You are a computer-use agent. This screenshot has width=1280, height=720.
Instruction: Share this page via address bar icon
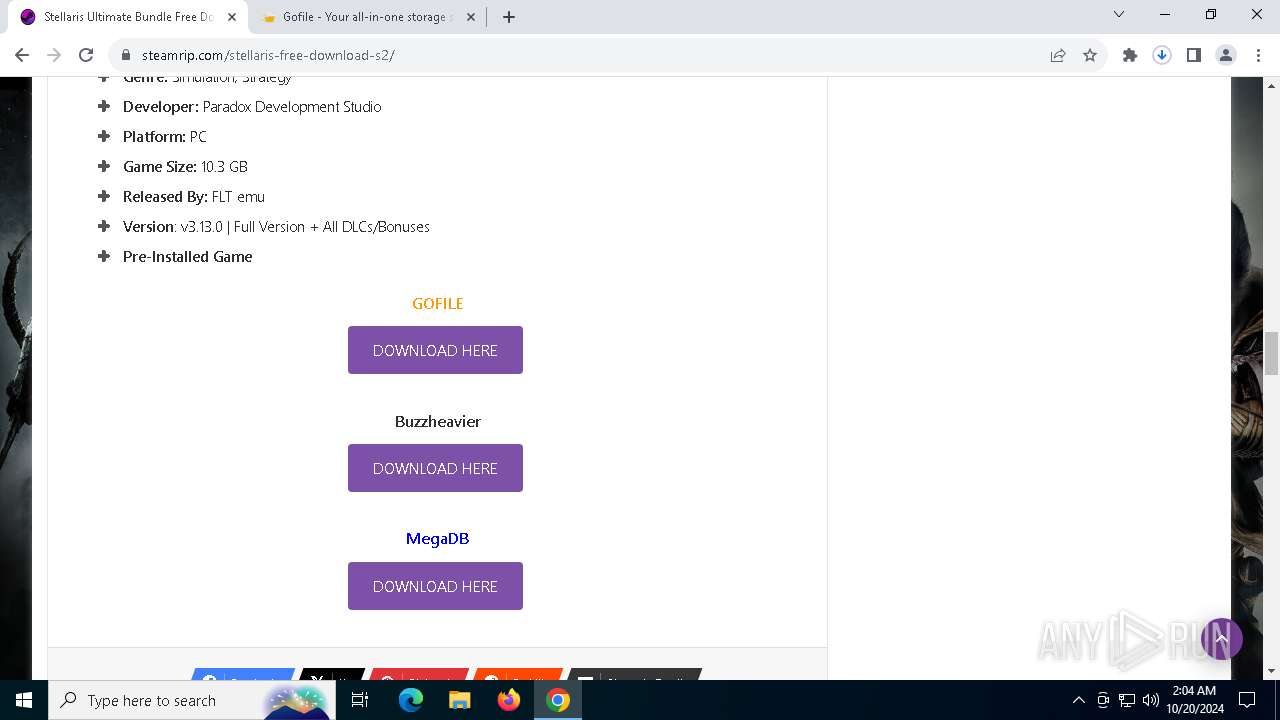point(1058,55)
